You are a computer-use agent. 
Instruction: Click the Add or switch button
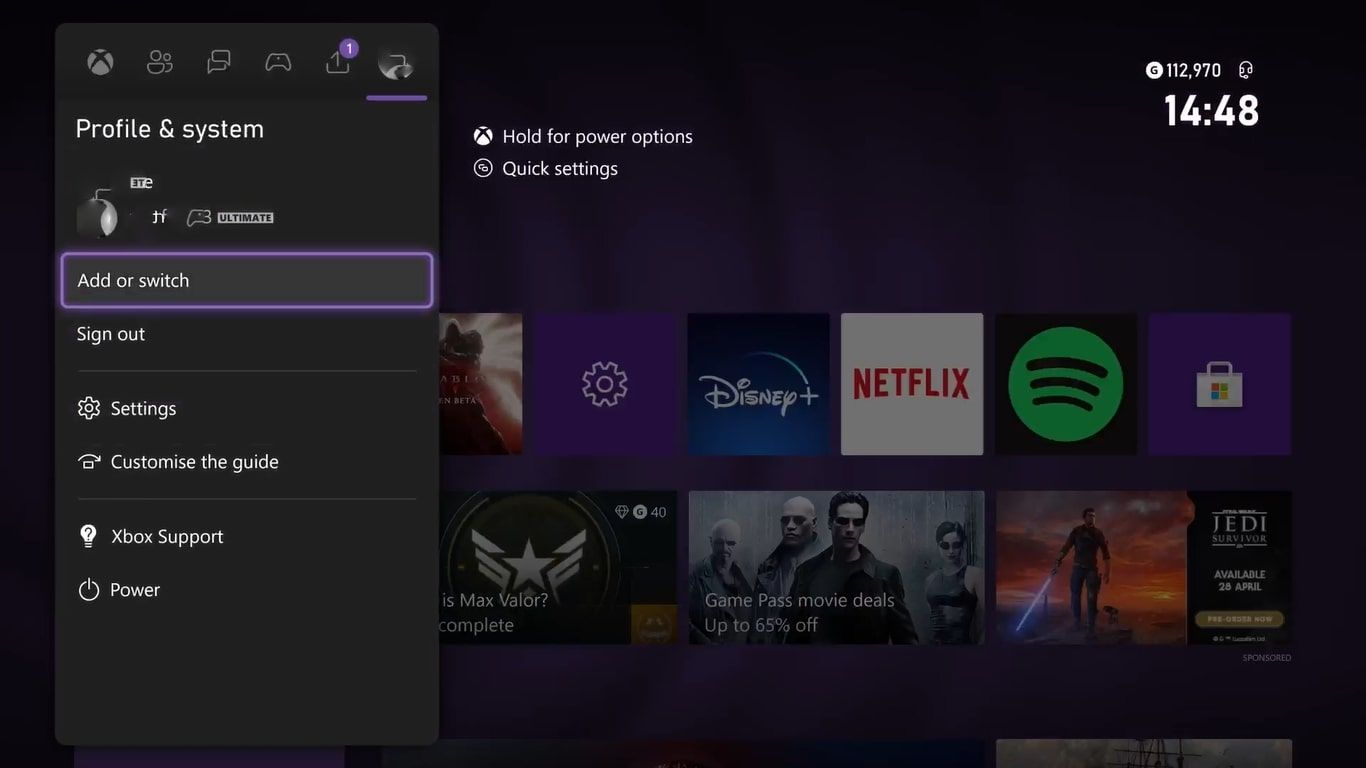tap(246, 280)
